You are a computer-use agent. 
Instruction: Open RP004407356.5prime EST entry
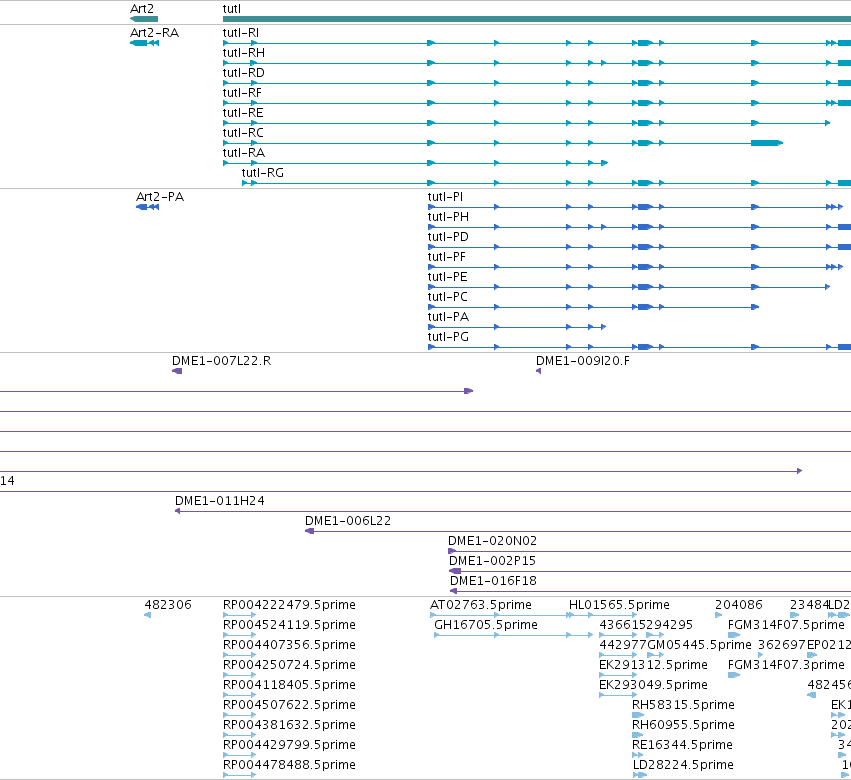coord(289,645)
